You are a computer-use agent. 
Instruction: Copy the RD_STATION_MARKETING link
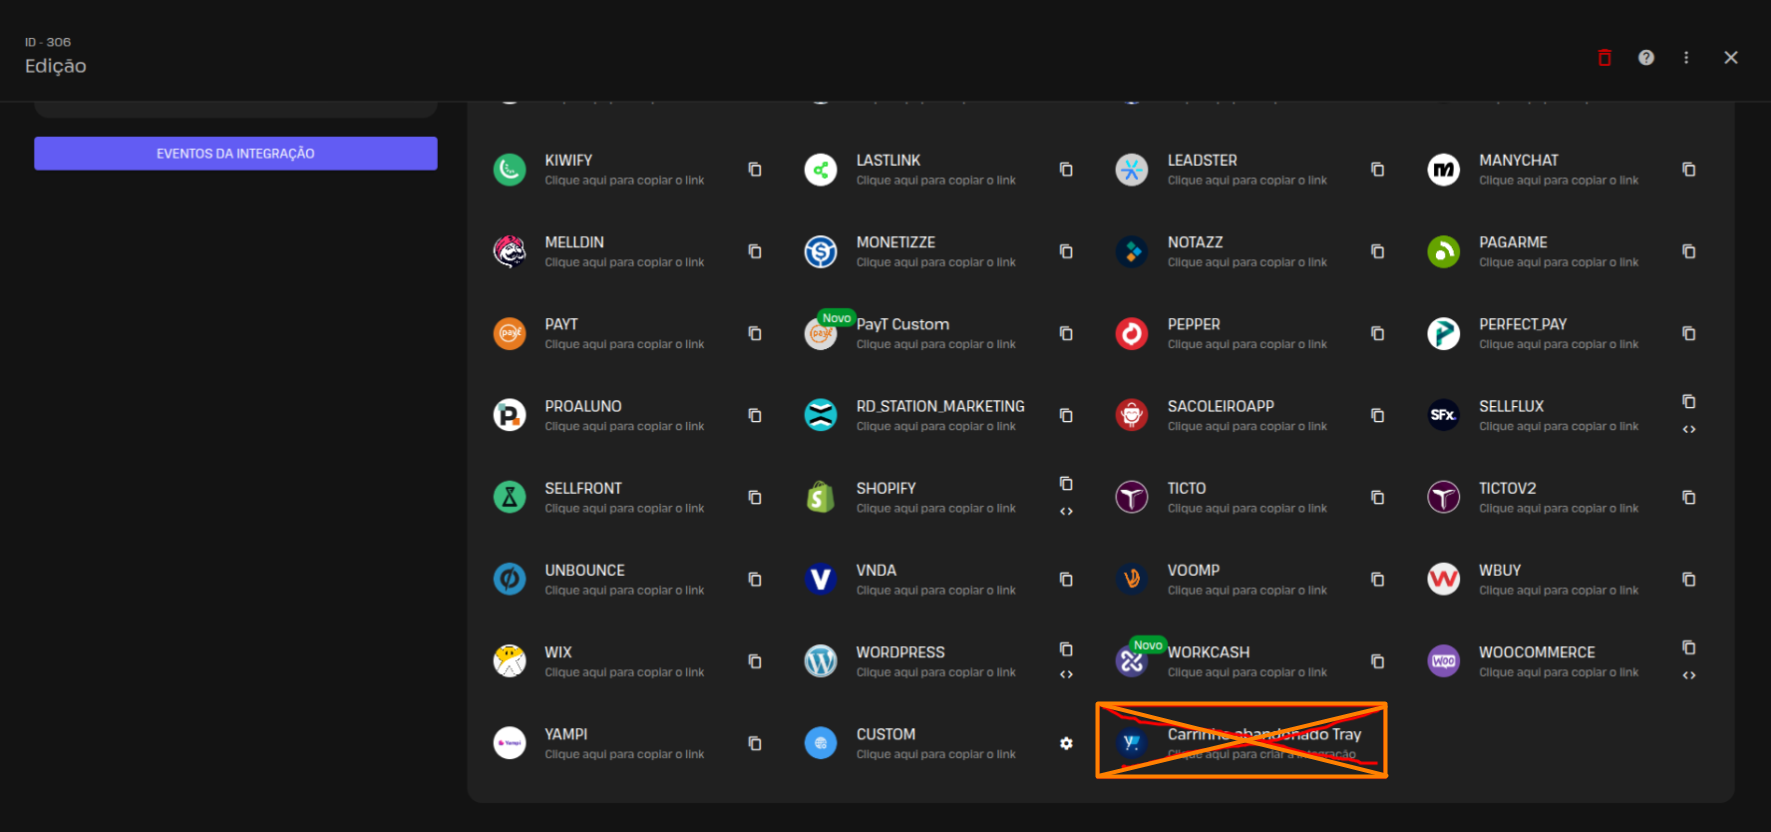[x=1066, y=416]
